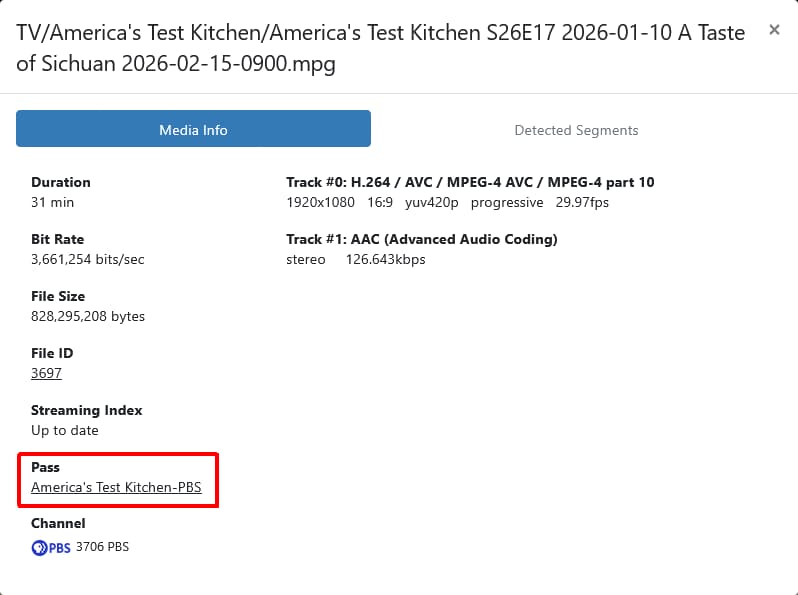Click the Channel field label
This screenshot has width=798, height=595.
click(x=58, y=523)
